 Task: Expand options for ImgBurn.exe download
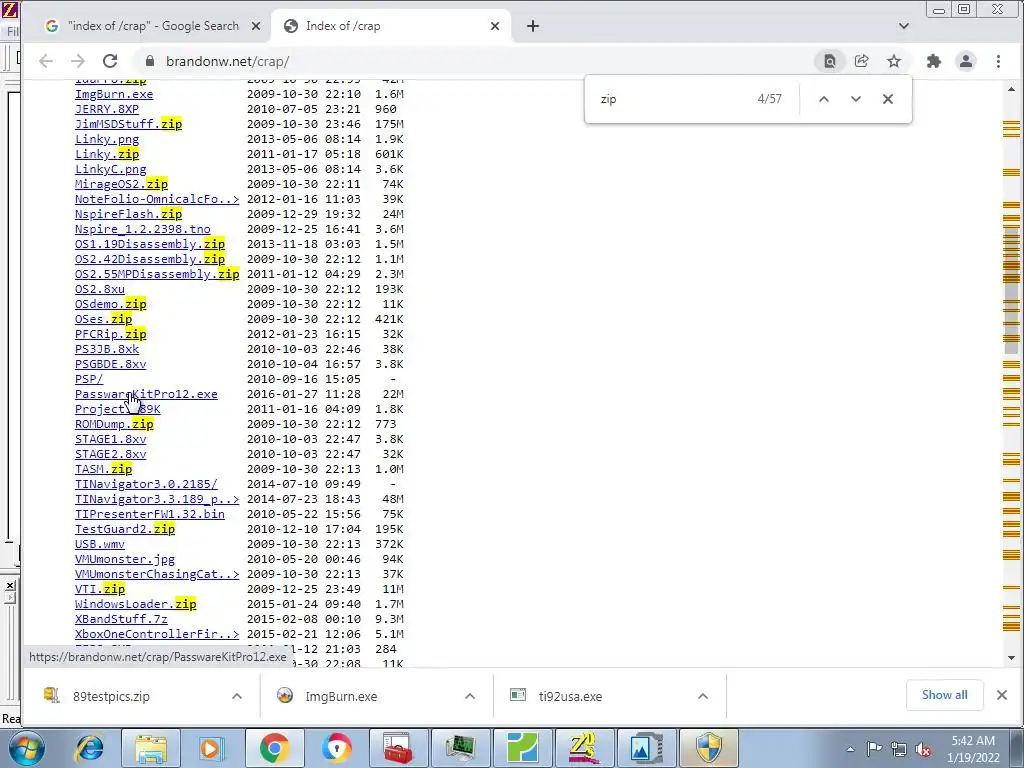tap(470, 696)
